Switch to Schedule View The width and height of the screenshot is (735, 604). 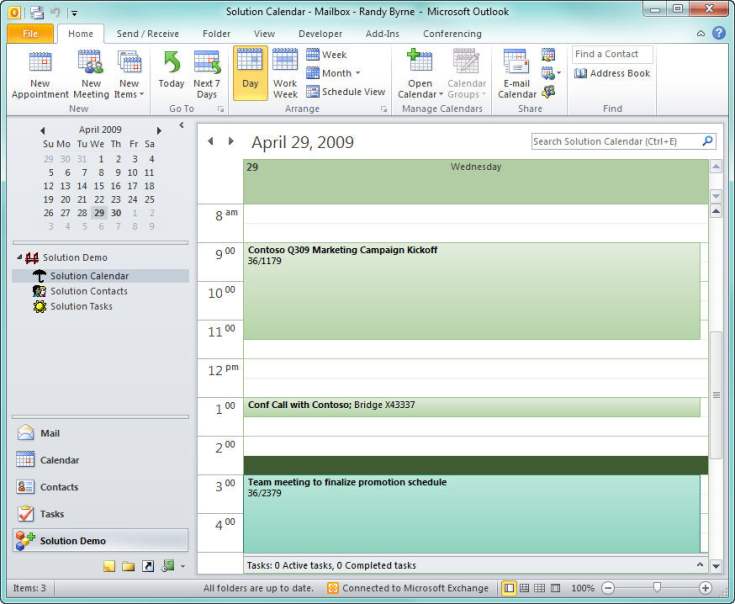click(346, 92)
